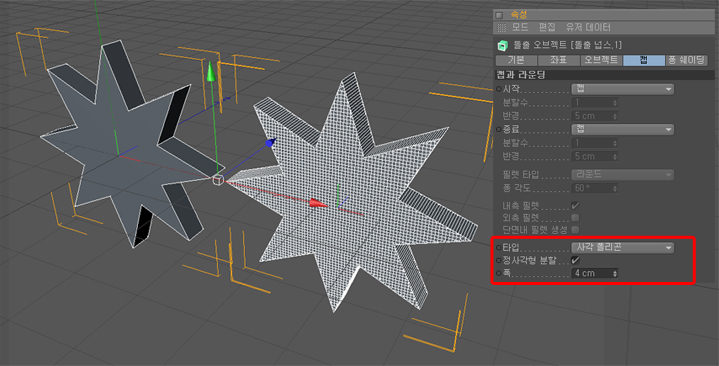
Task: Click the keyframe dot beside 타입
Action: point(498,248)
